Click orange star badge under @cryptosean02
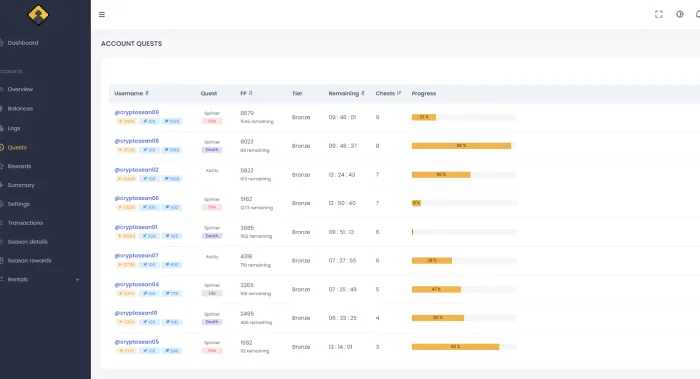The image size is (700, 379). click(x=127, y=179)
